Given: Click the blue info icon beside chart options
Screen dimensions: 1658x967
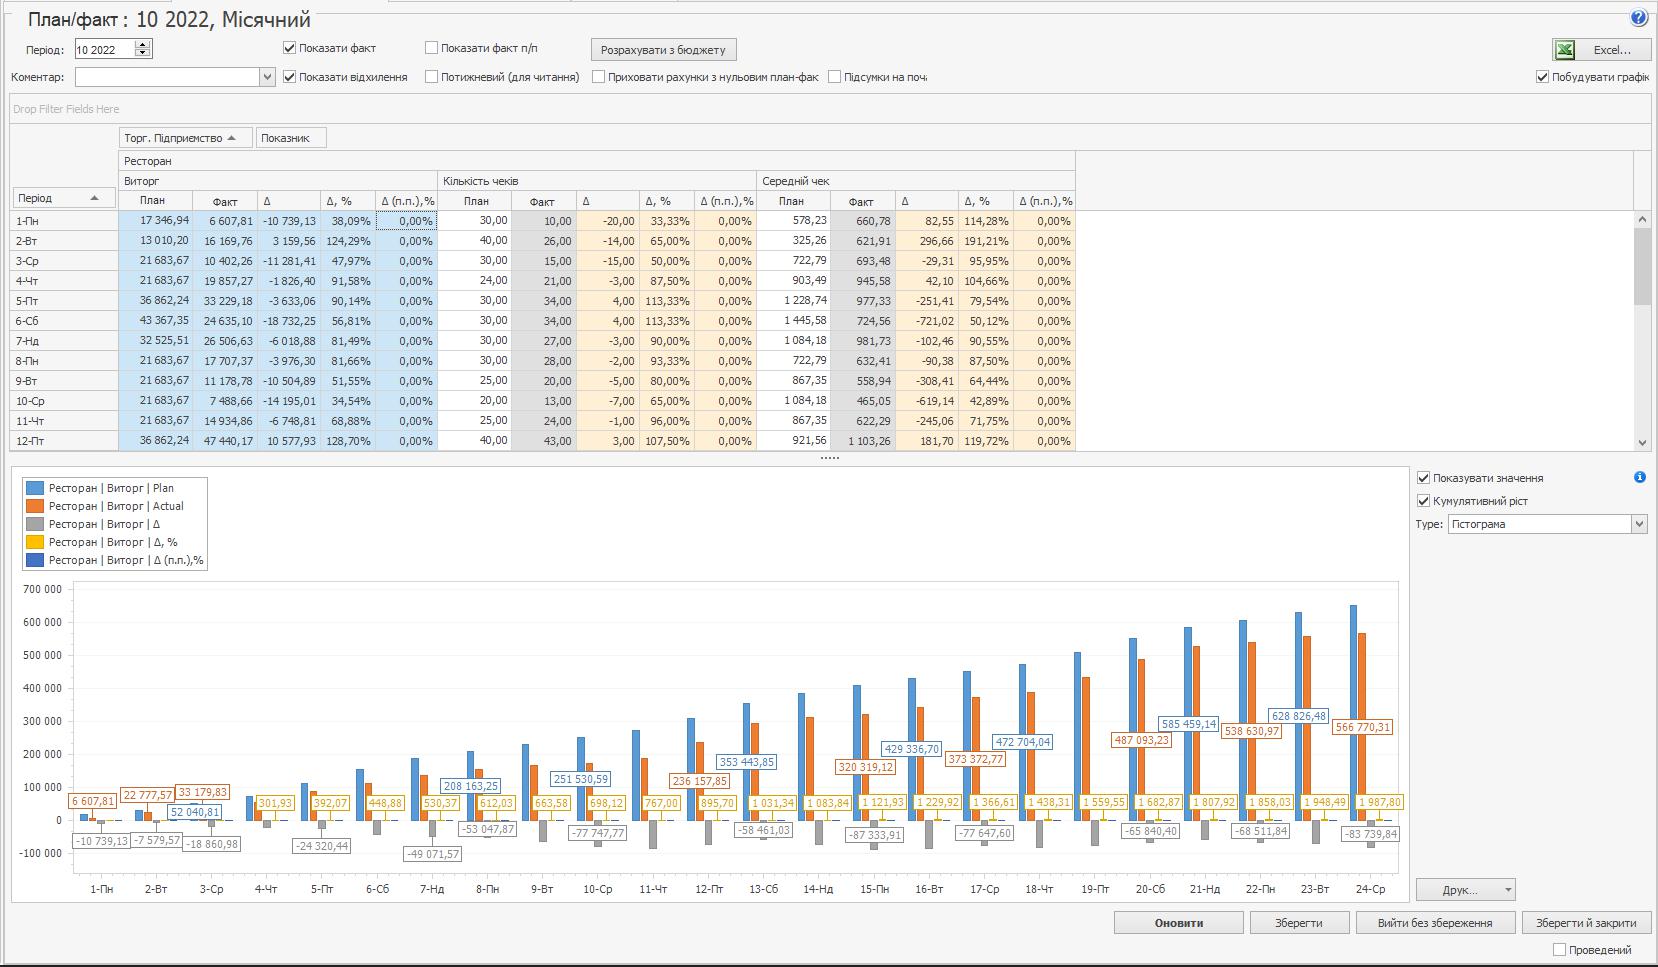Looking at the screenshot, I should pos(1639,478).
